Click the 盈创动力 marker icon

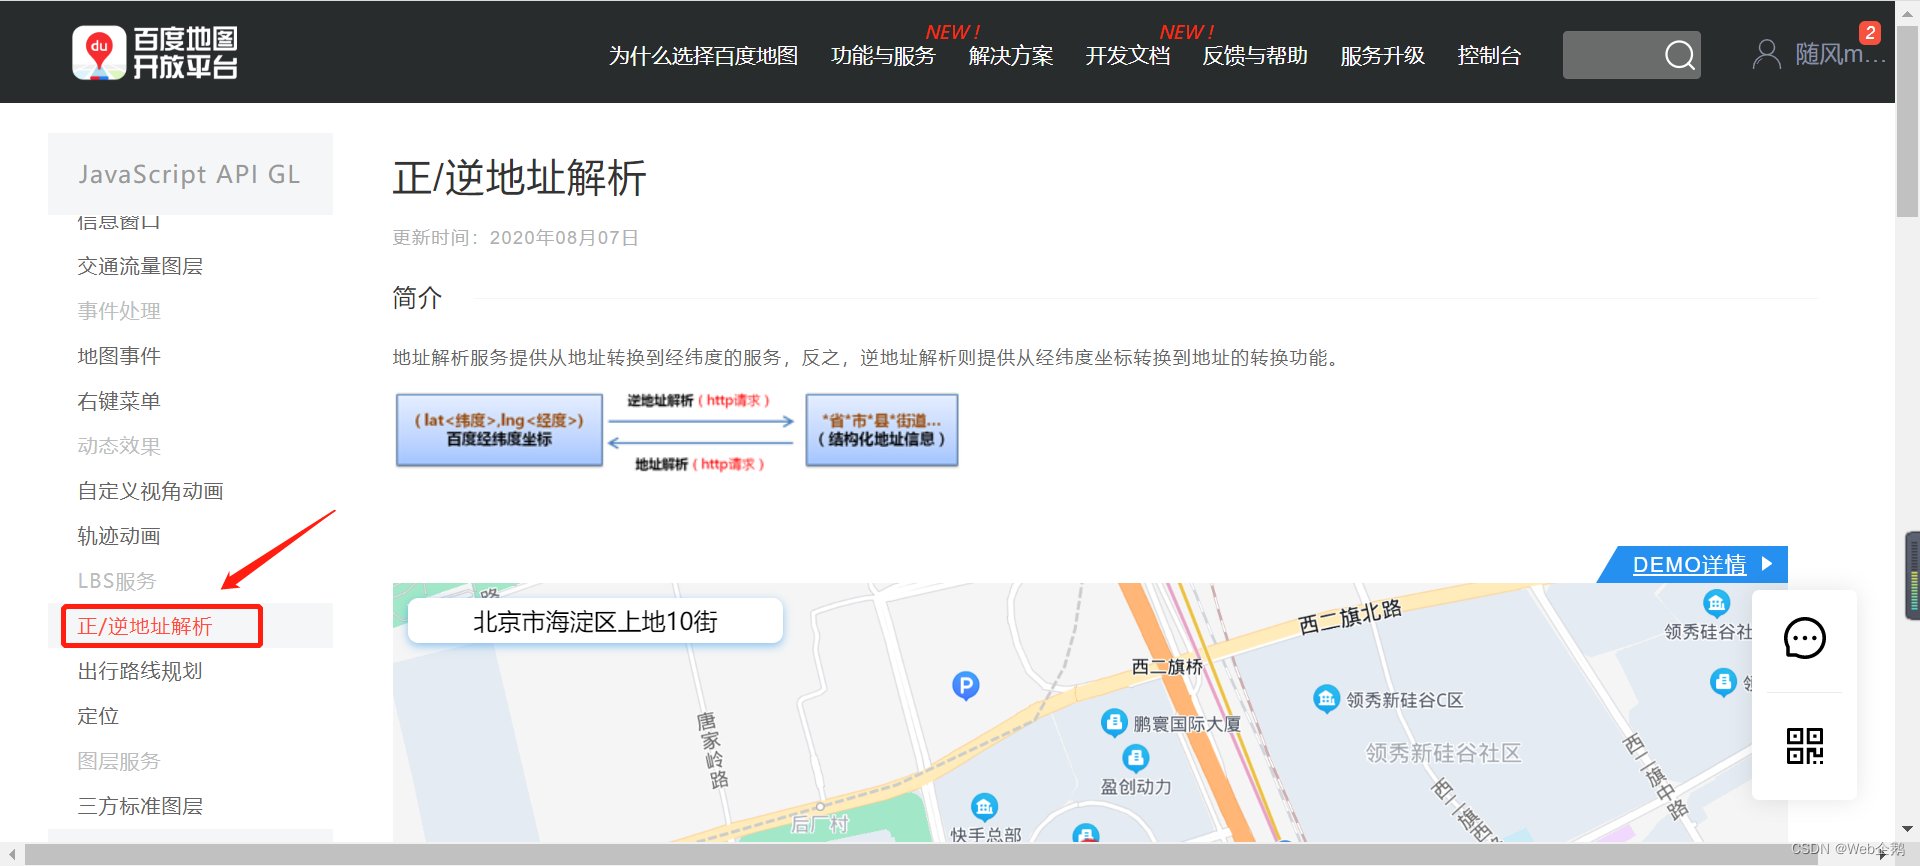pyautogui.click(x=1136, y=758)
